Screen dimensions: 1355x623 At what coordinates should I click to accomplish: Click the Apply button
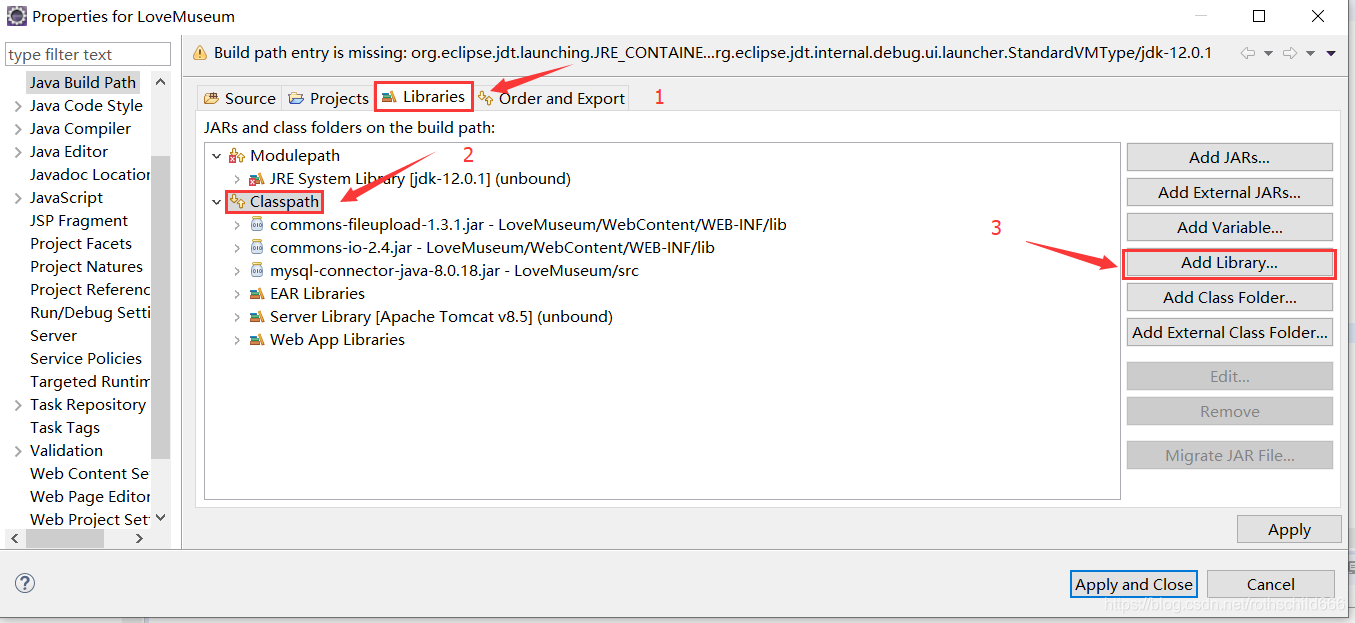tap(1289, 530)
